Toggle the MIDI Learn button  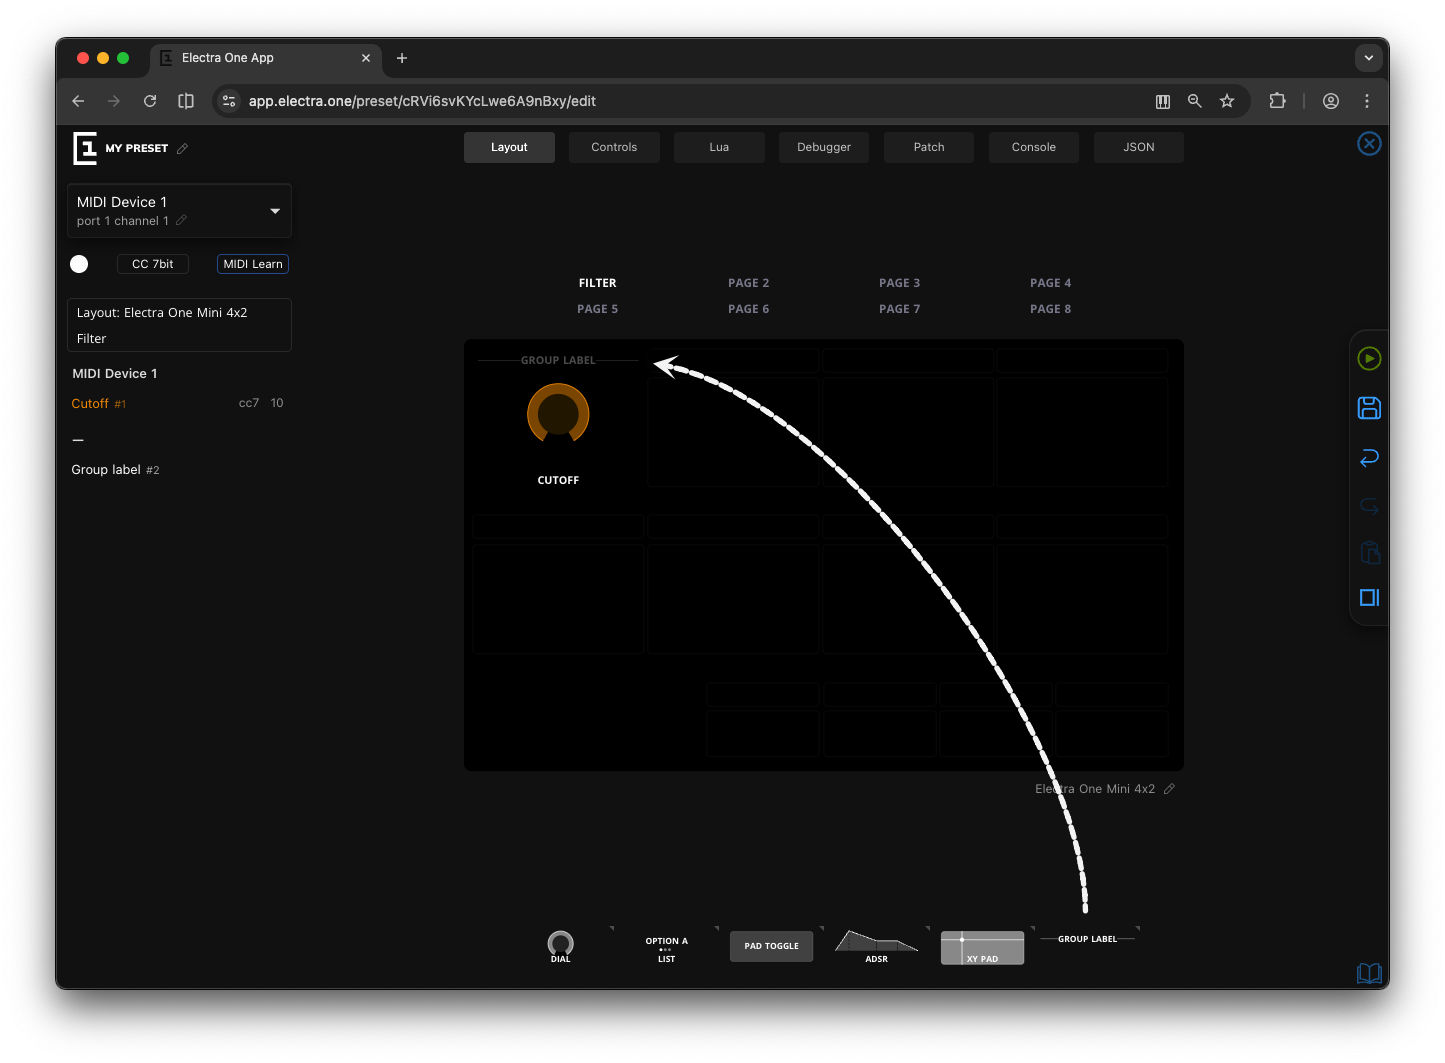253,264
